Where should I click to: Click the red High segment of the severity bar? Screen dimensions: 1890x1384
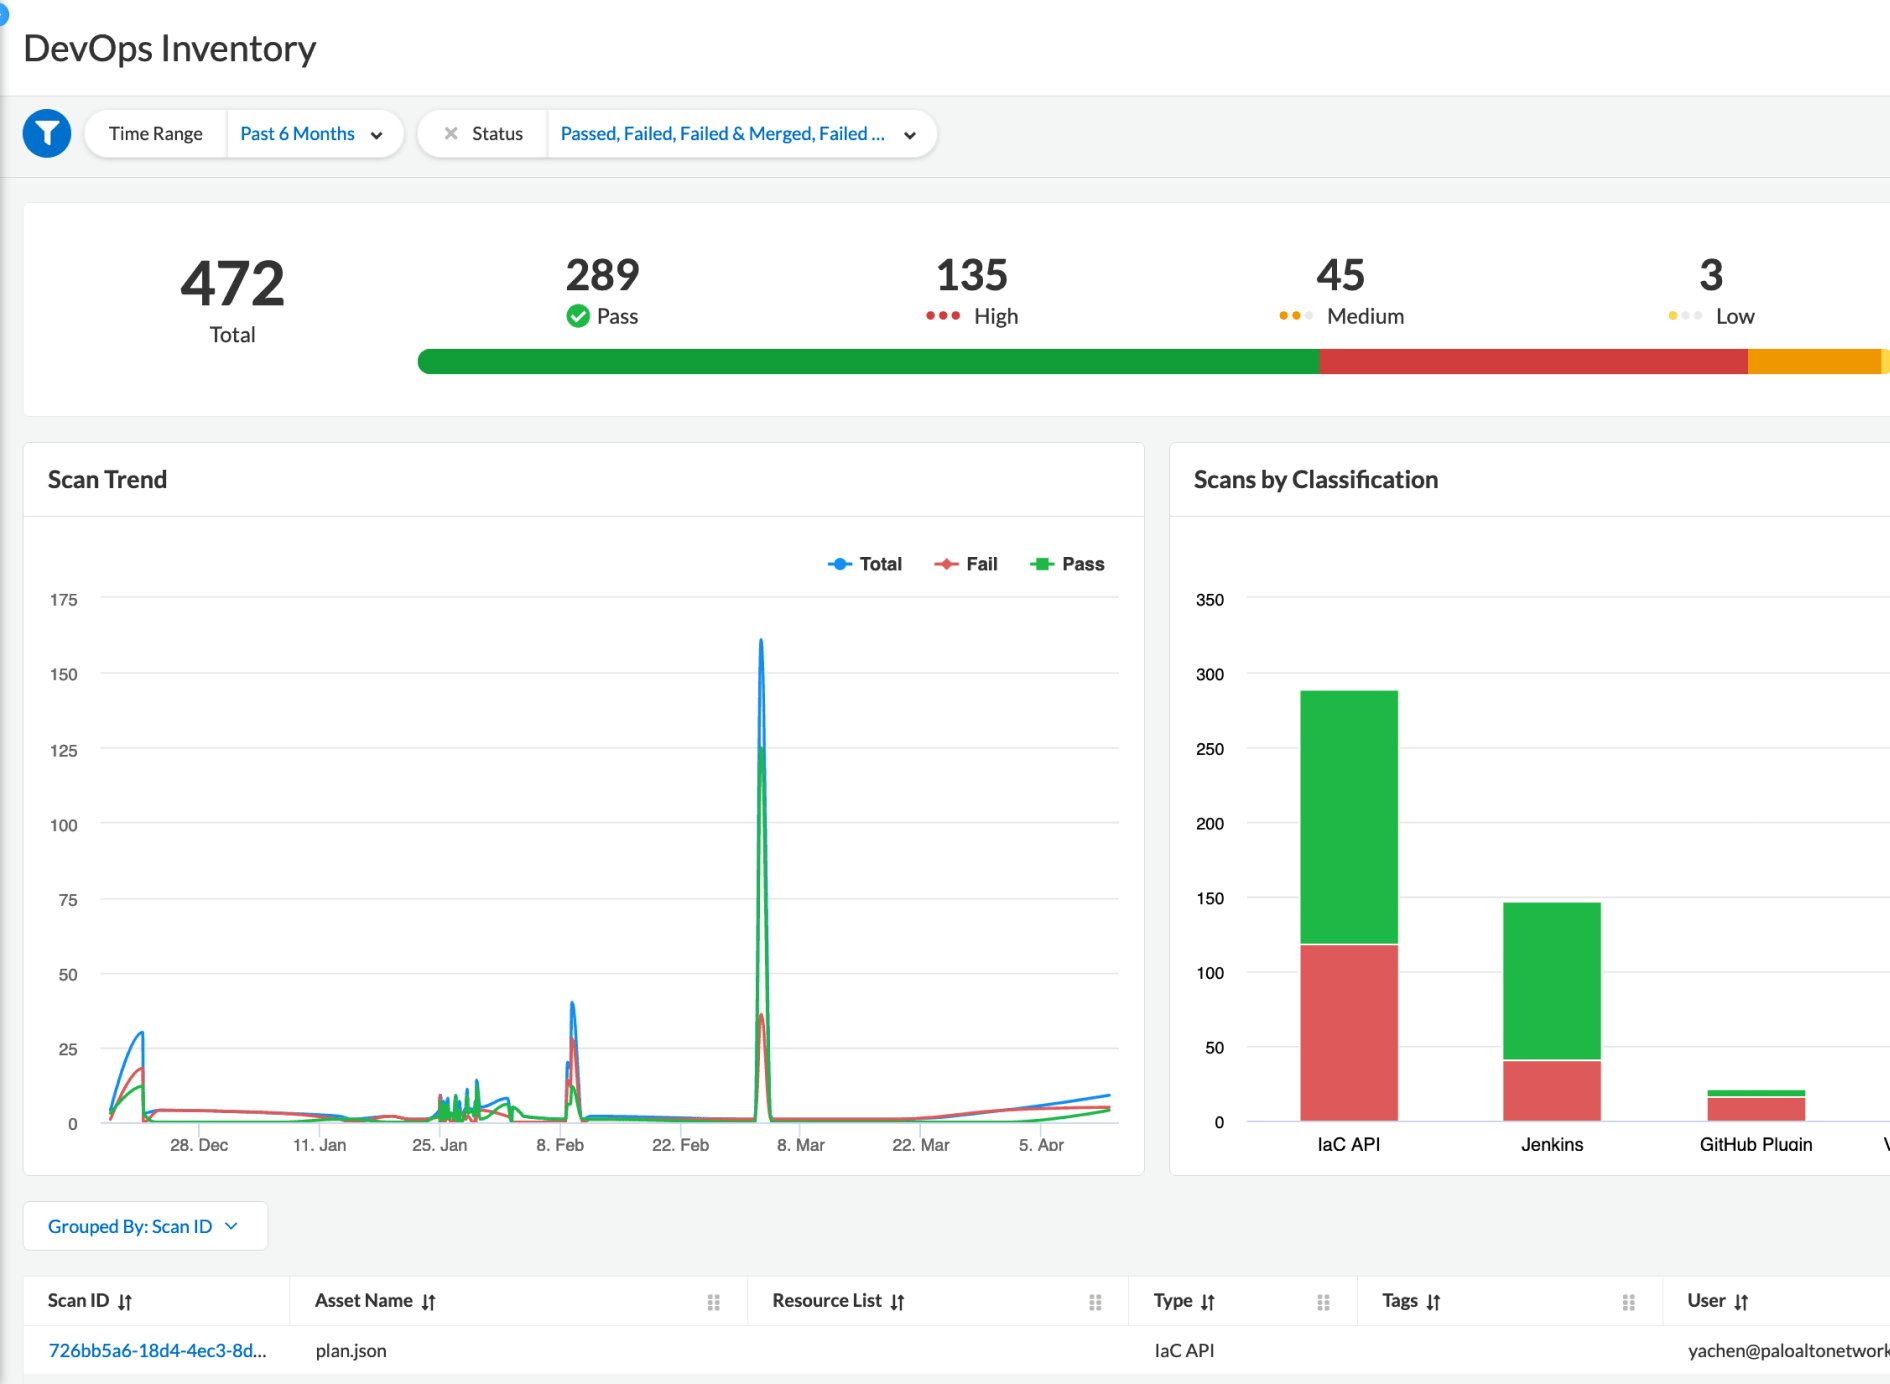tap(1532, 362)
